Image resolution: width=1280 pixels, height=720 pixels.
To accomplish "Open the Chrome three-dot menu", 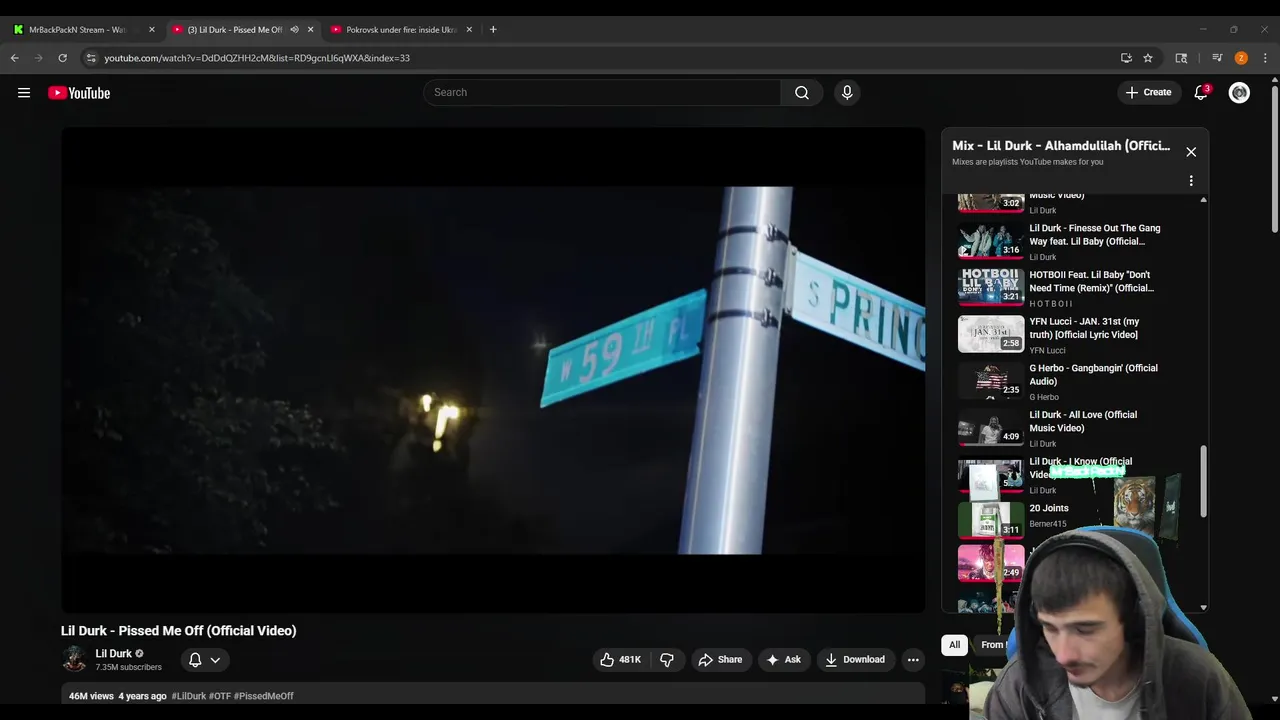I will point(1265,58).
